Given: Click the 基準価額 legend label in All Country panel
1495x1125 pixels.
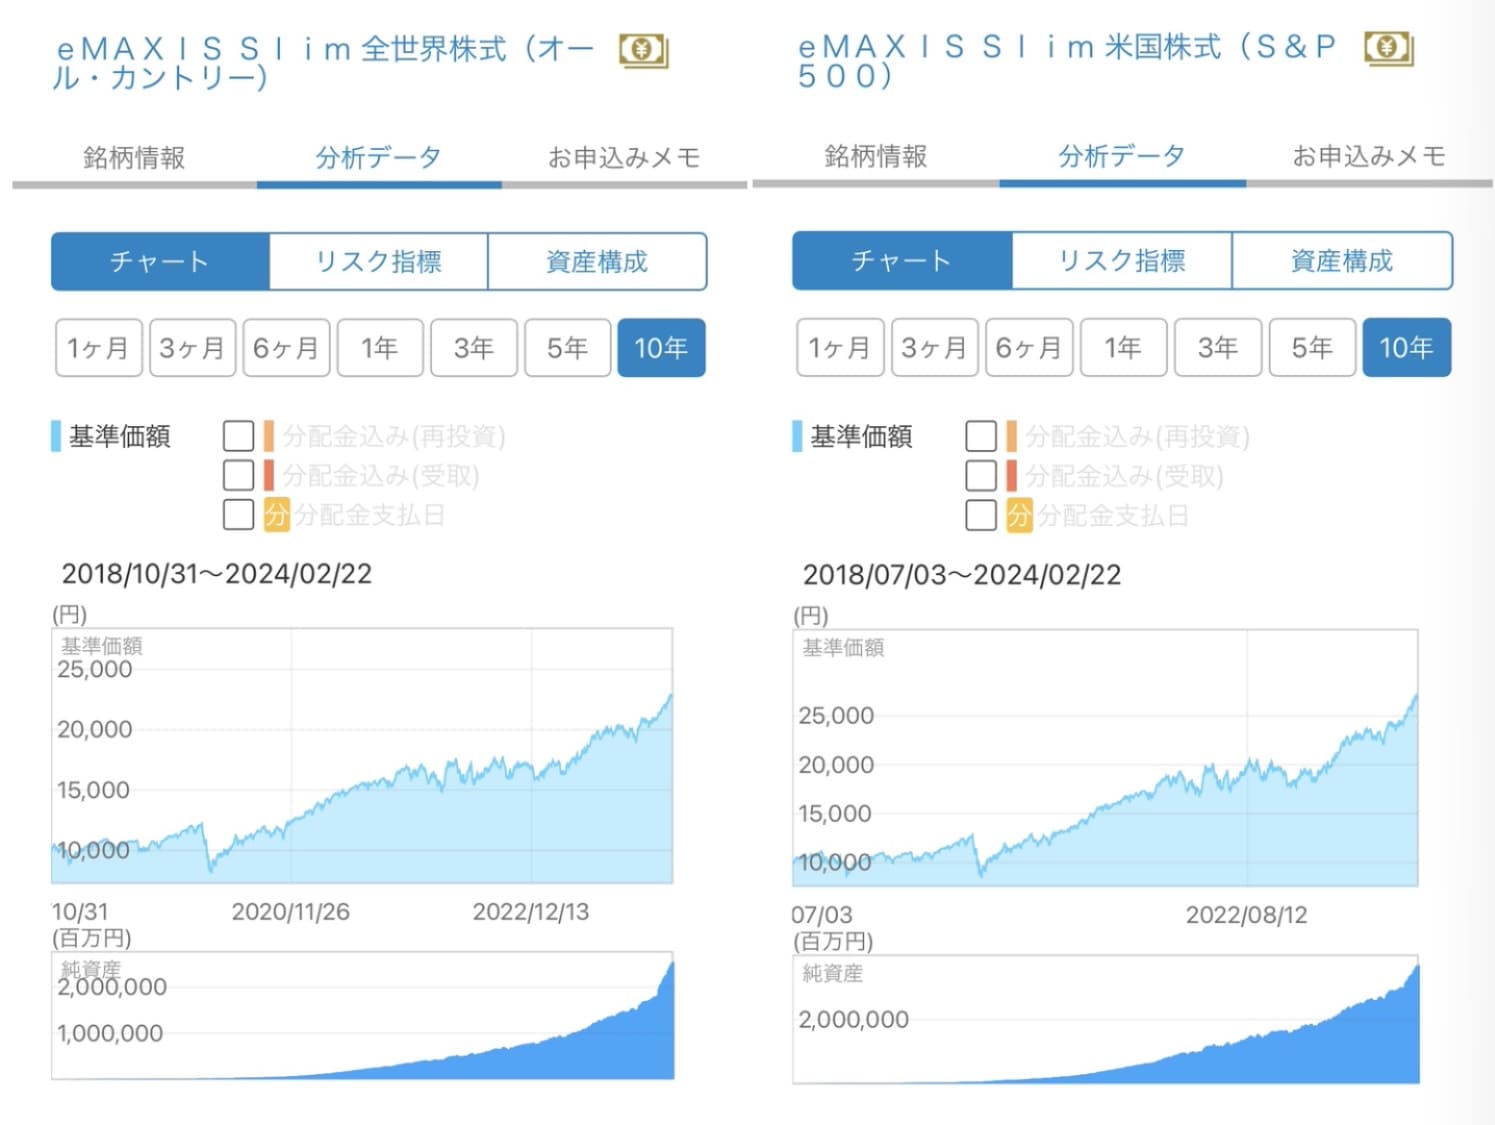Looking at the screenshot, I should click(120, 437).
